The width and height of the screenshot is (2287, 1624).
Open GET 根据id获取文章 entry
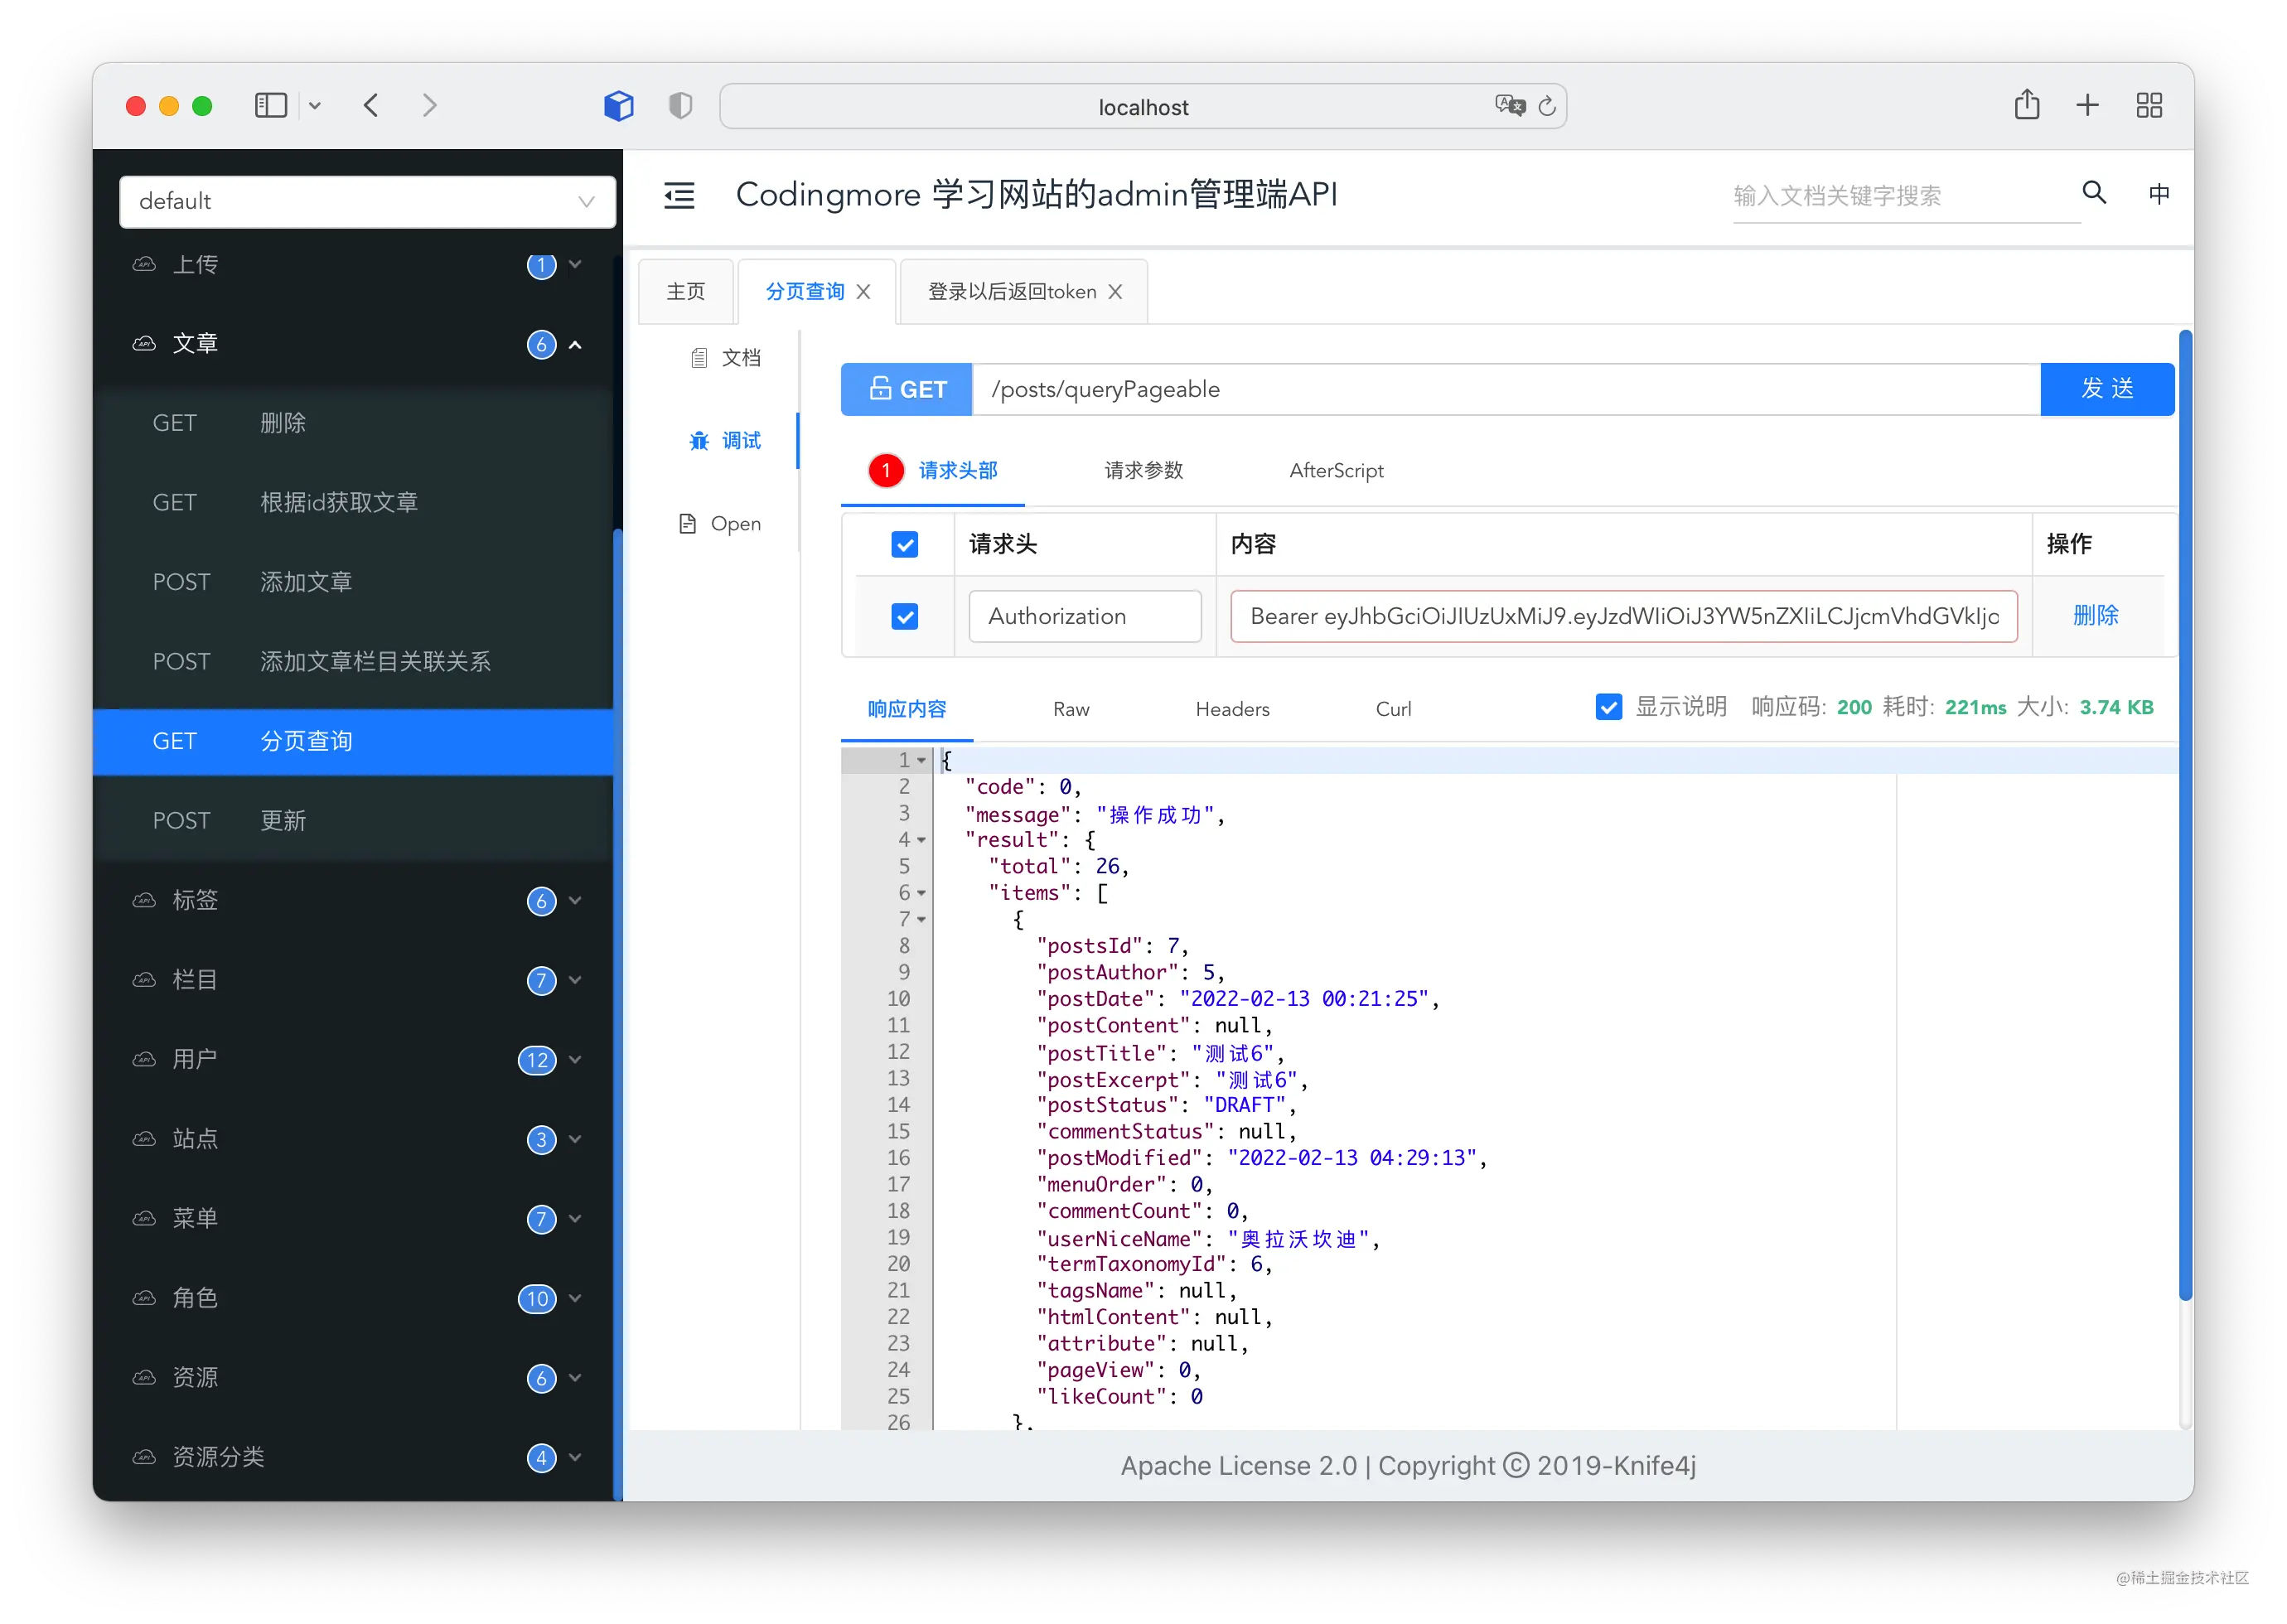click(x=353, y=503)
